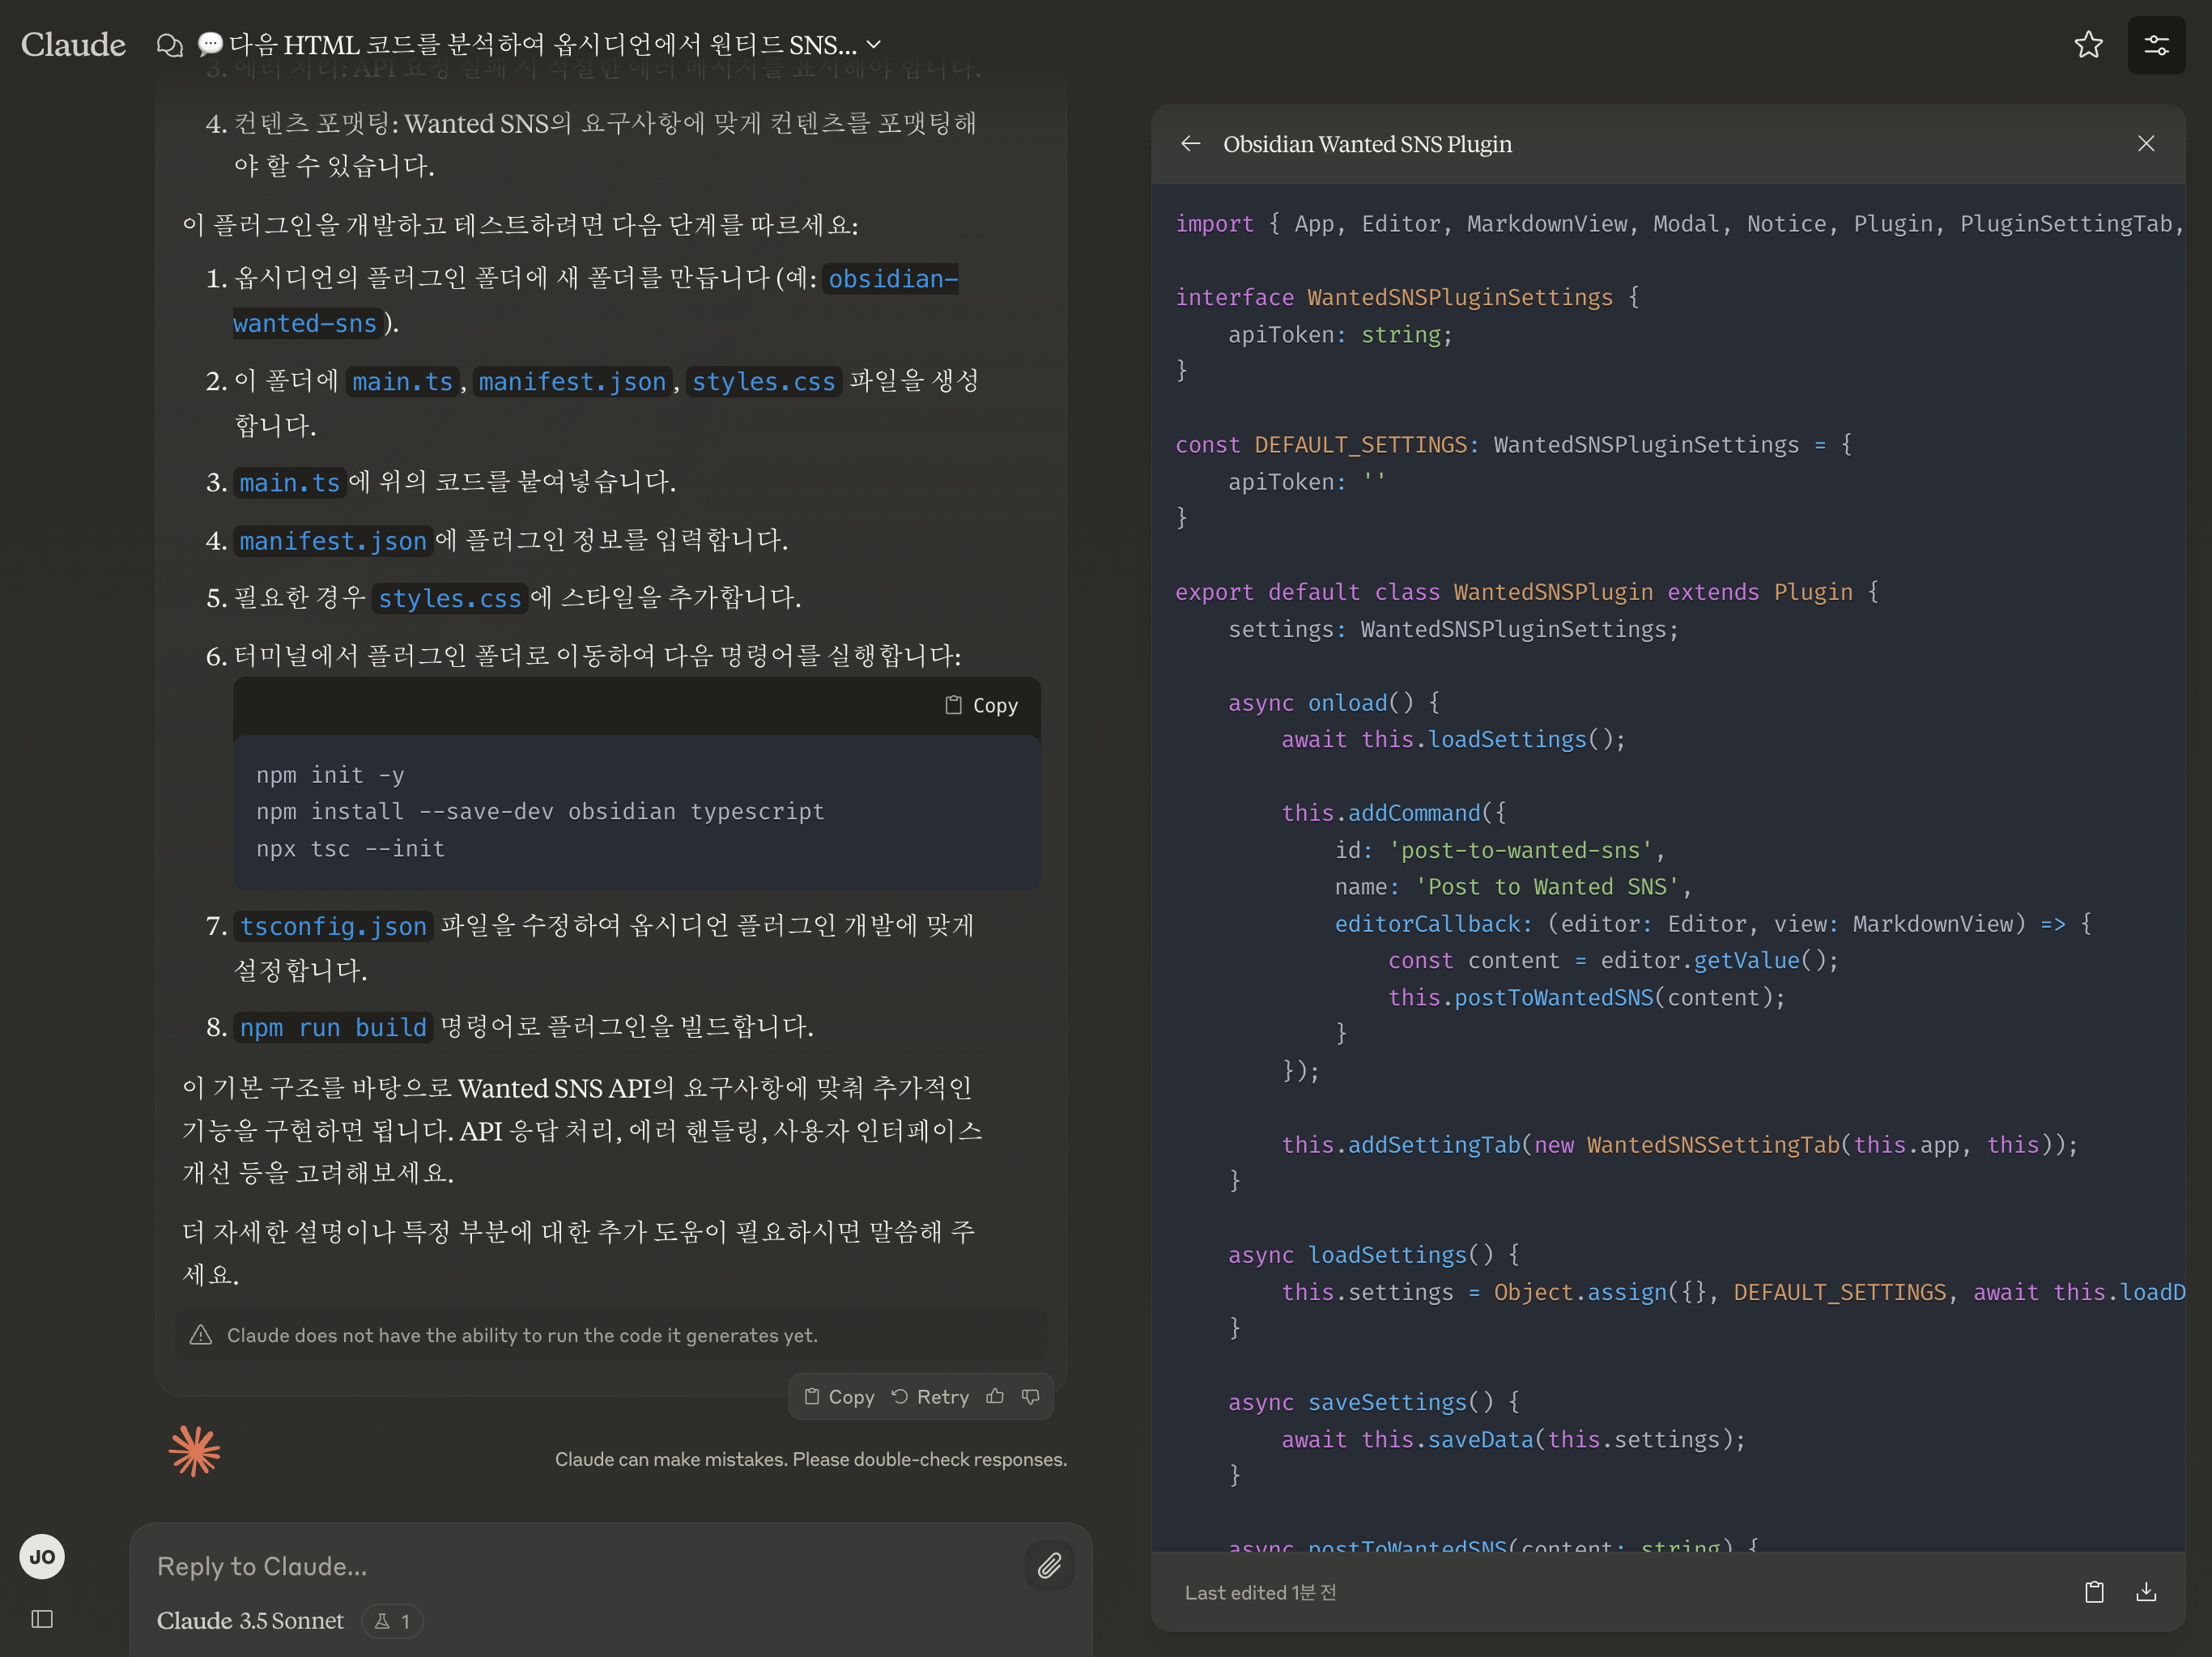This screenshot has height=1657, width=2212.
Task: Open chat controls sliders icon
Action: (2156, 45)
